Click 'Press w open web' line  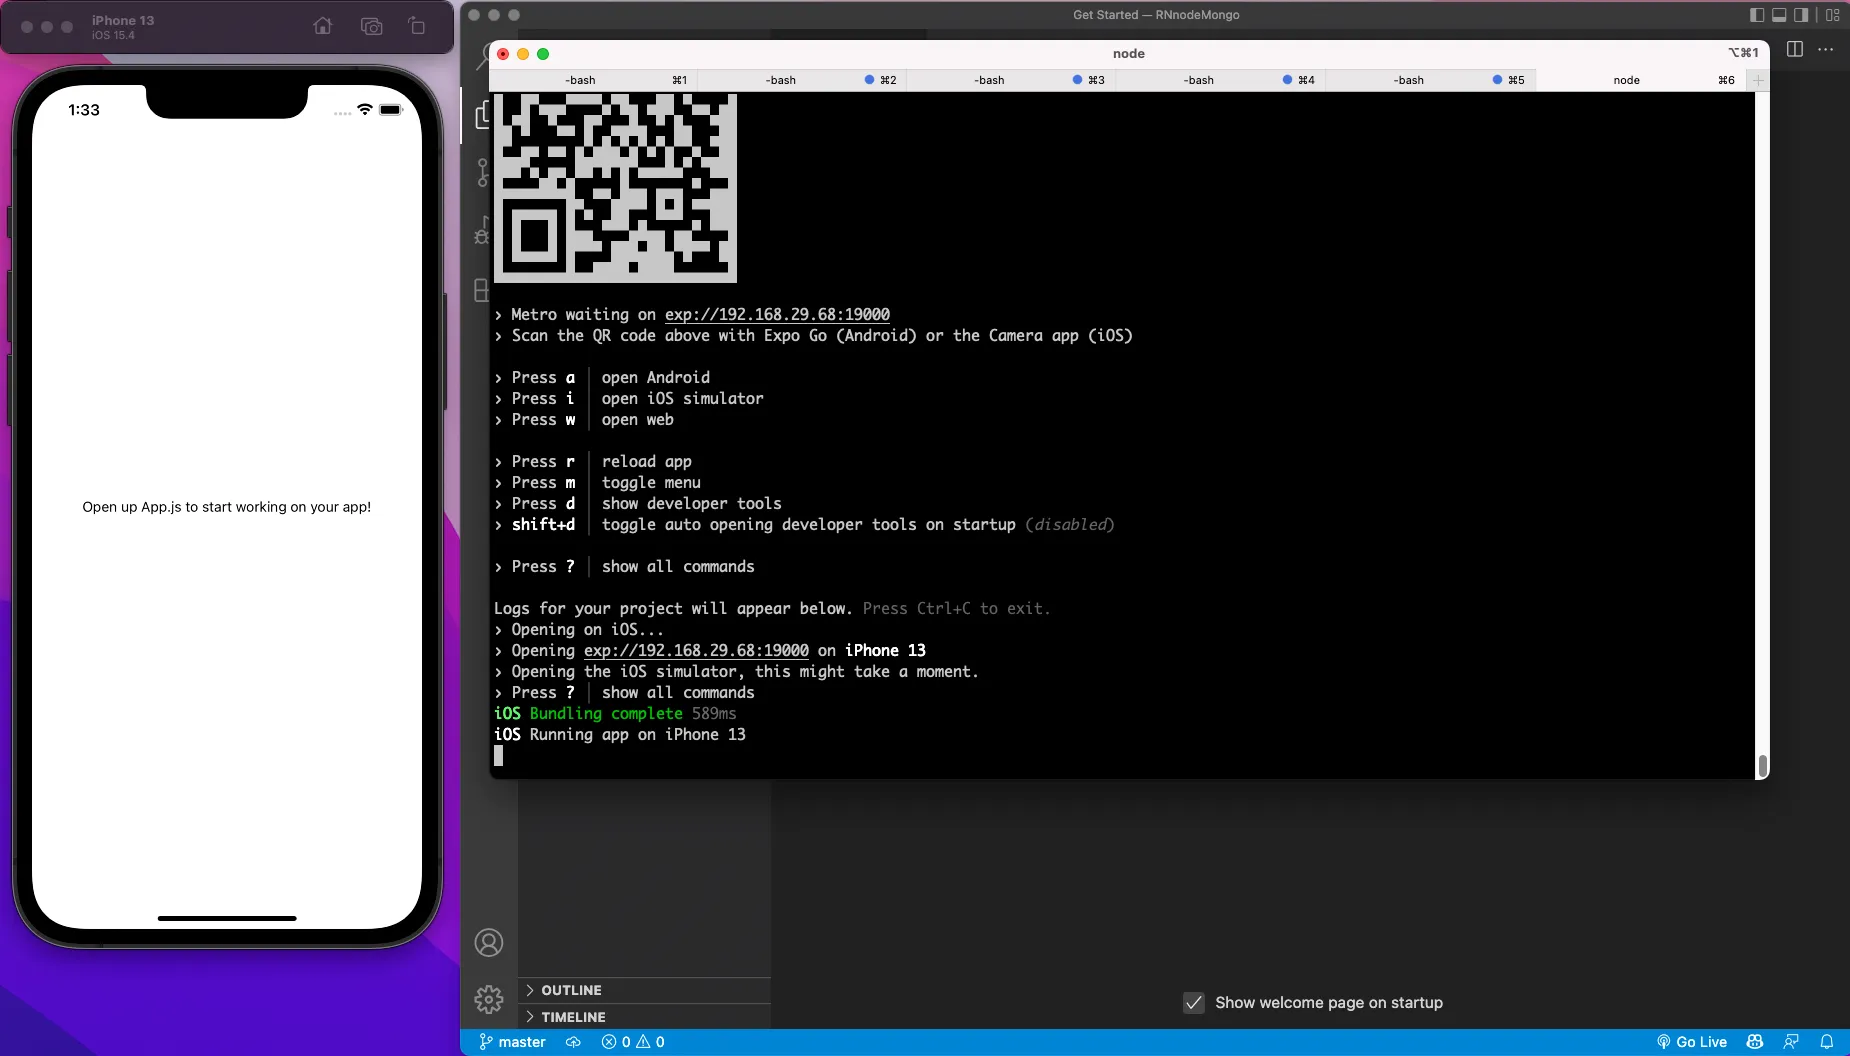[x=584, y=419]
